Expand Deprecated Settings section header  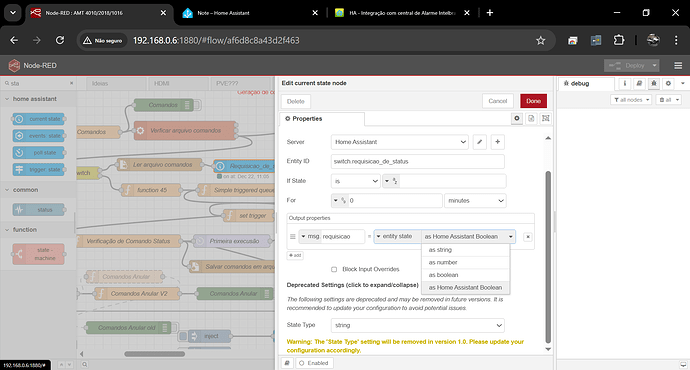point(352,285)
